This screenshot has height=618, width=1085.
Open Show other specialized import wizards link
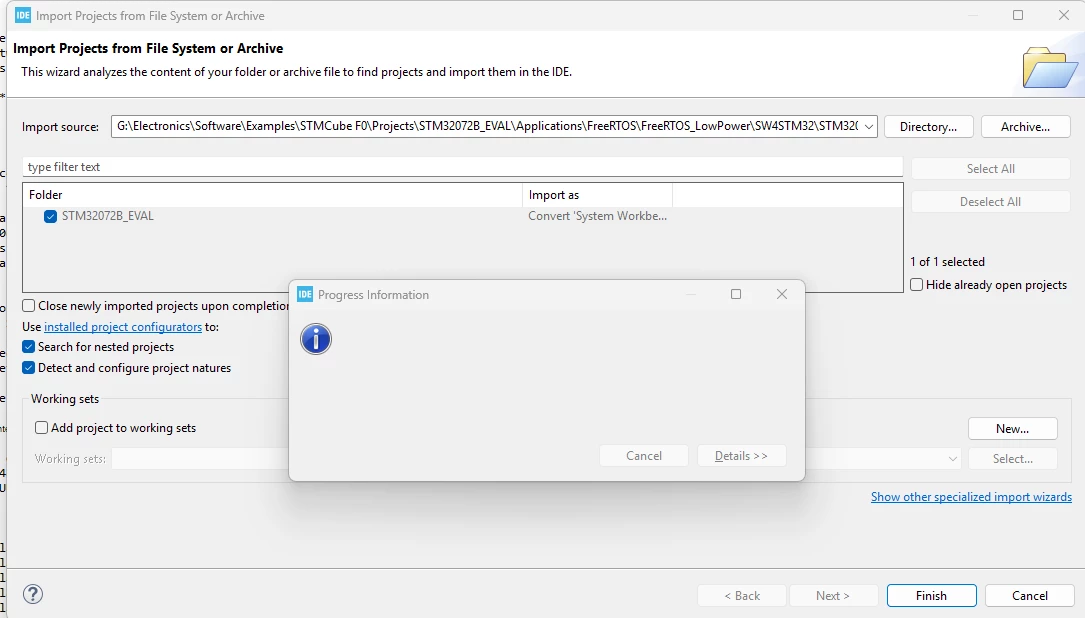coord(972,497)
